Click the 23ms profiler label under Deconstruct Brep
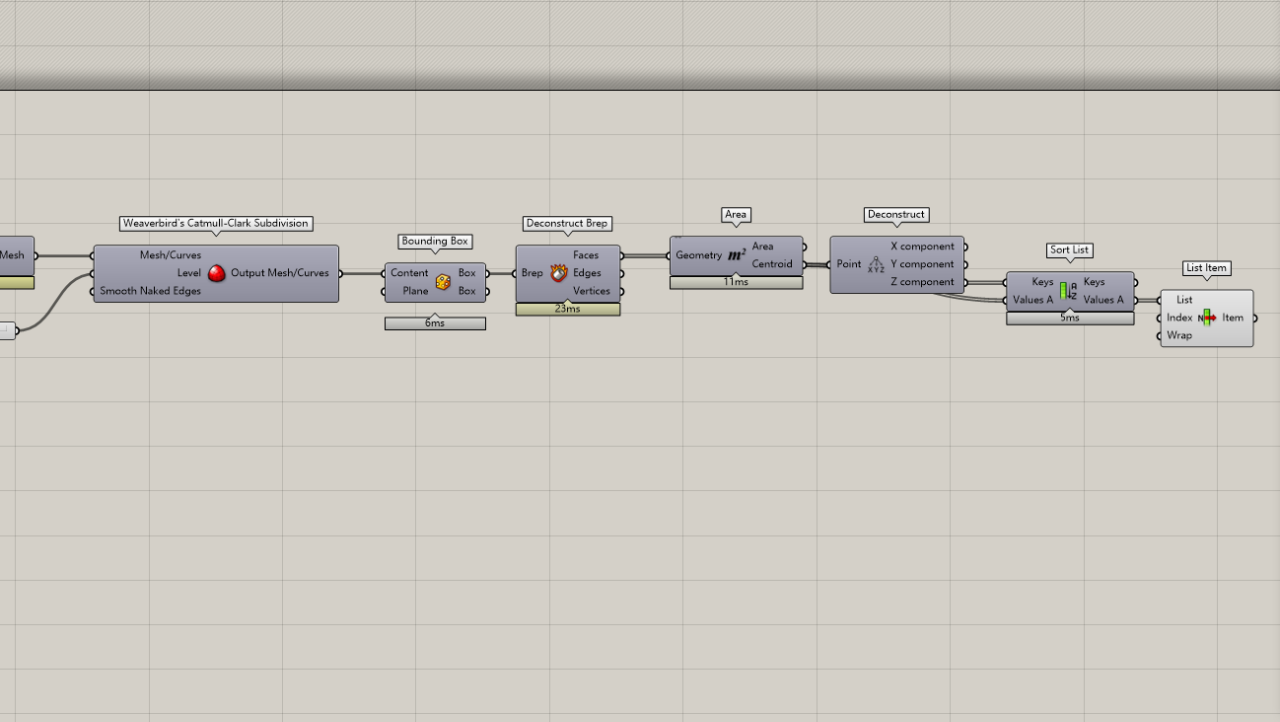The height and width of the screenshot is (722, 1280). point(567,309)
